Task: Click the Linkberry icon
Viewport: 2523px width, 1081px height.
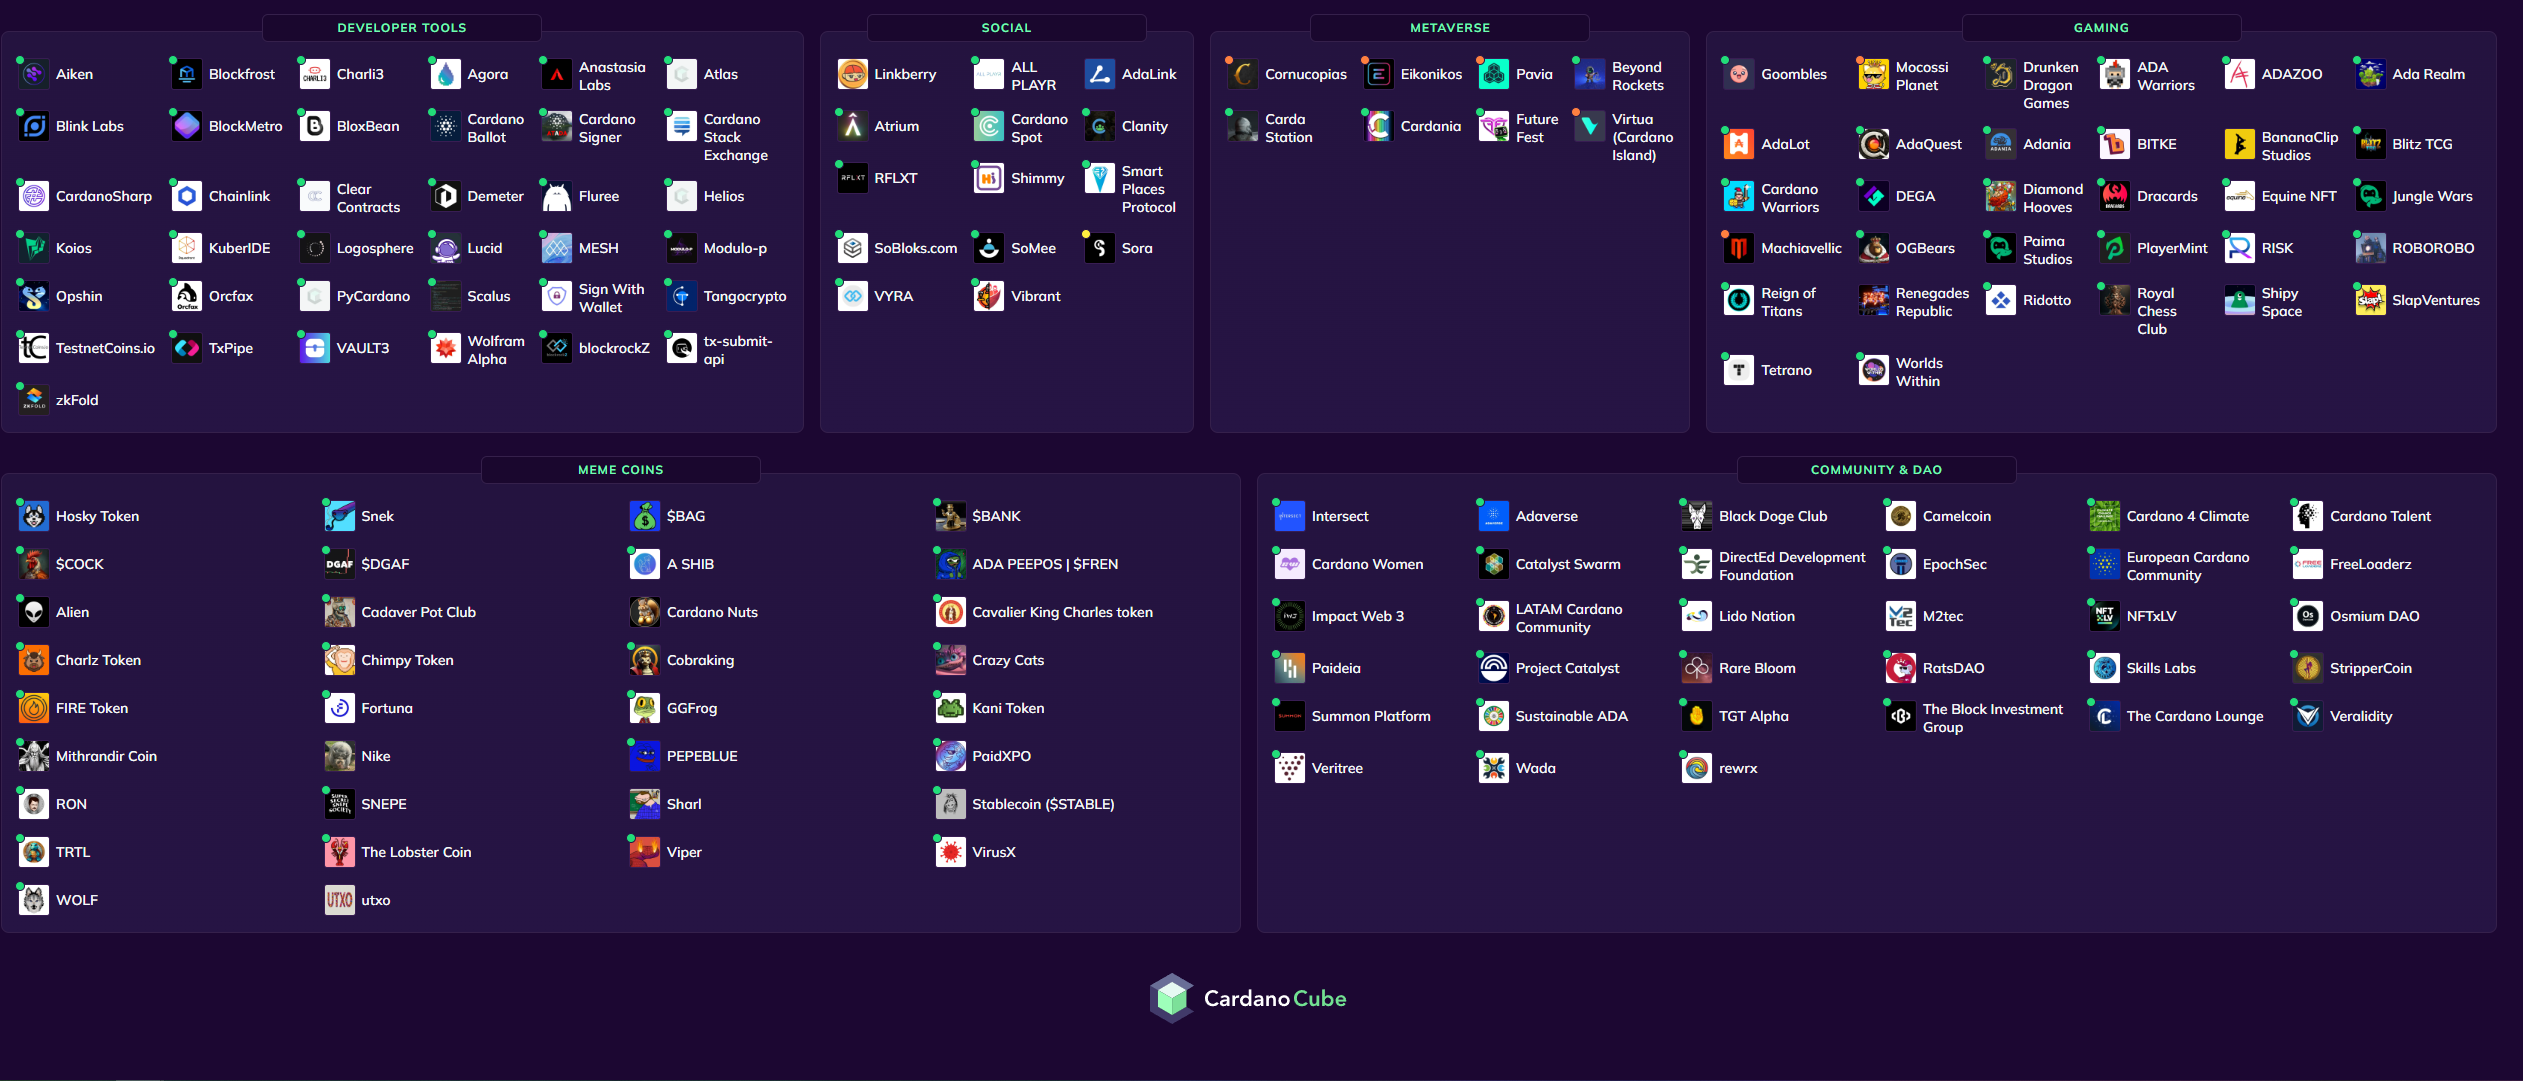Action: [852, 74]
